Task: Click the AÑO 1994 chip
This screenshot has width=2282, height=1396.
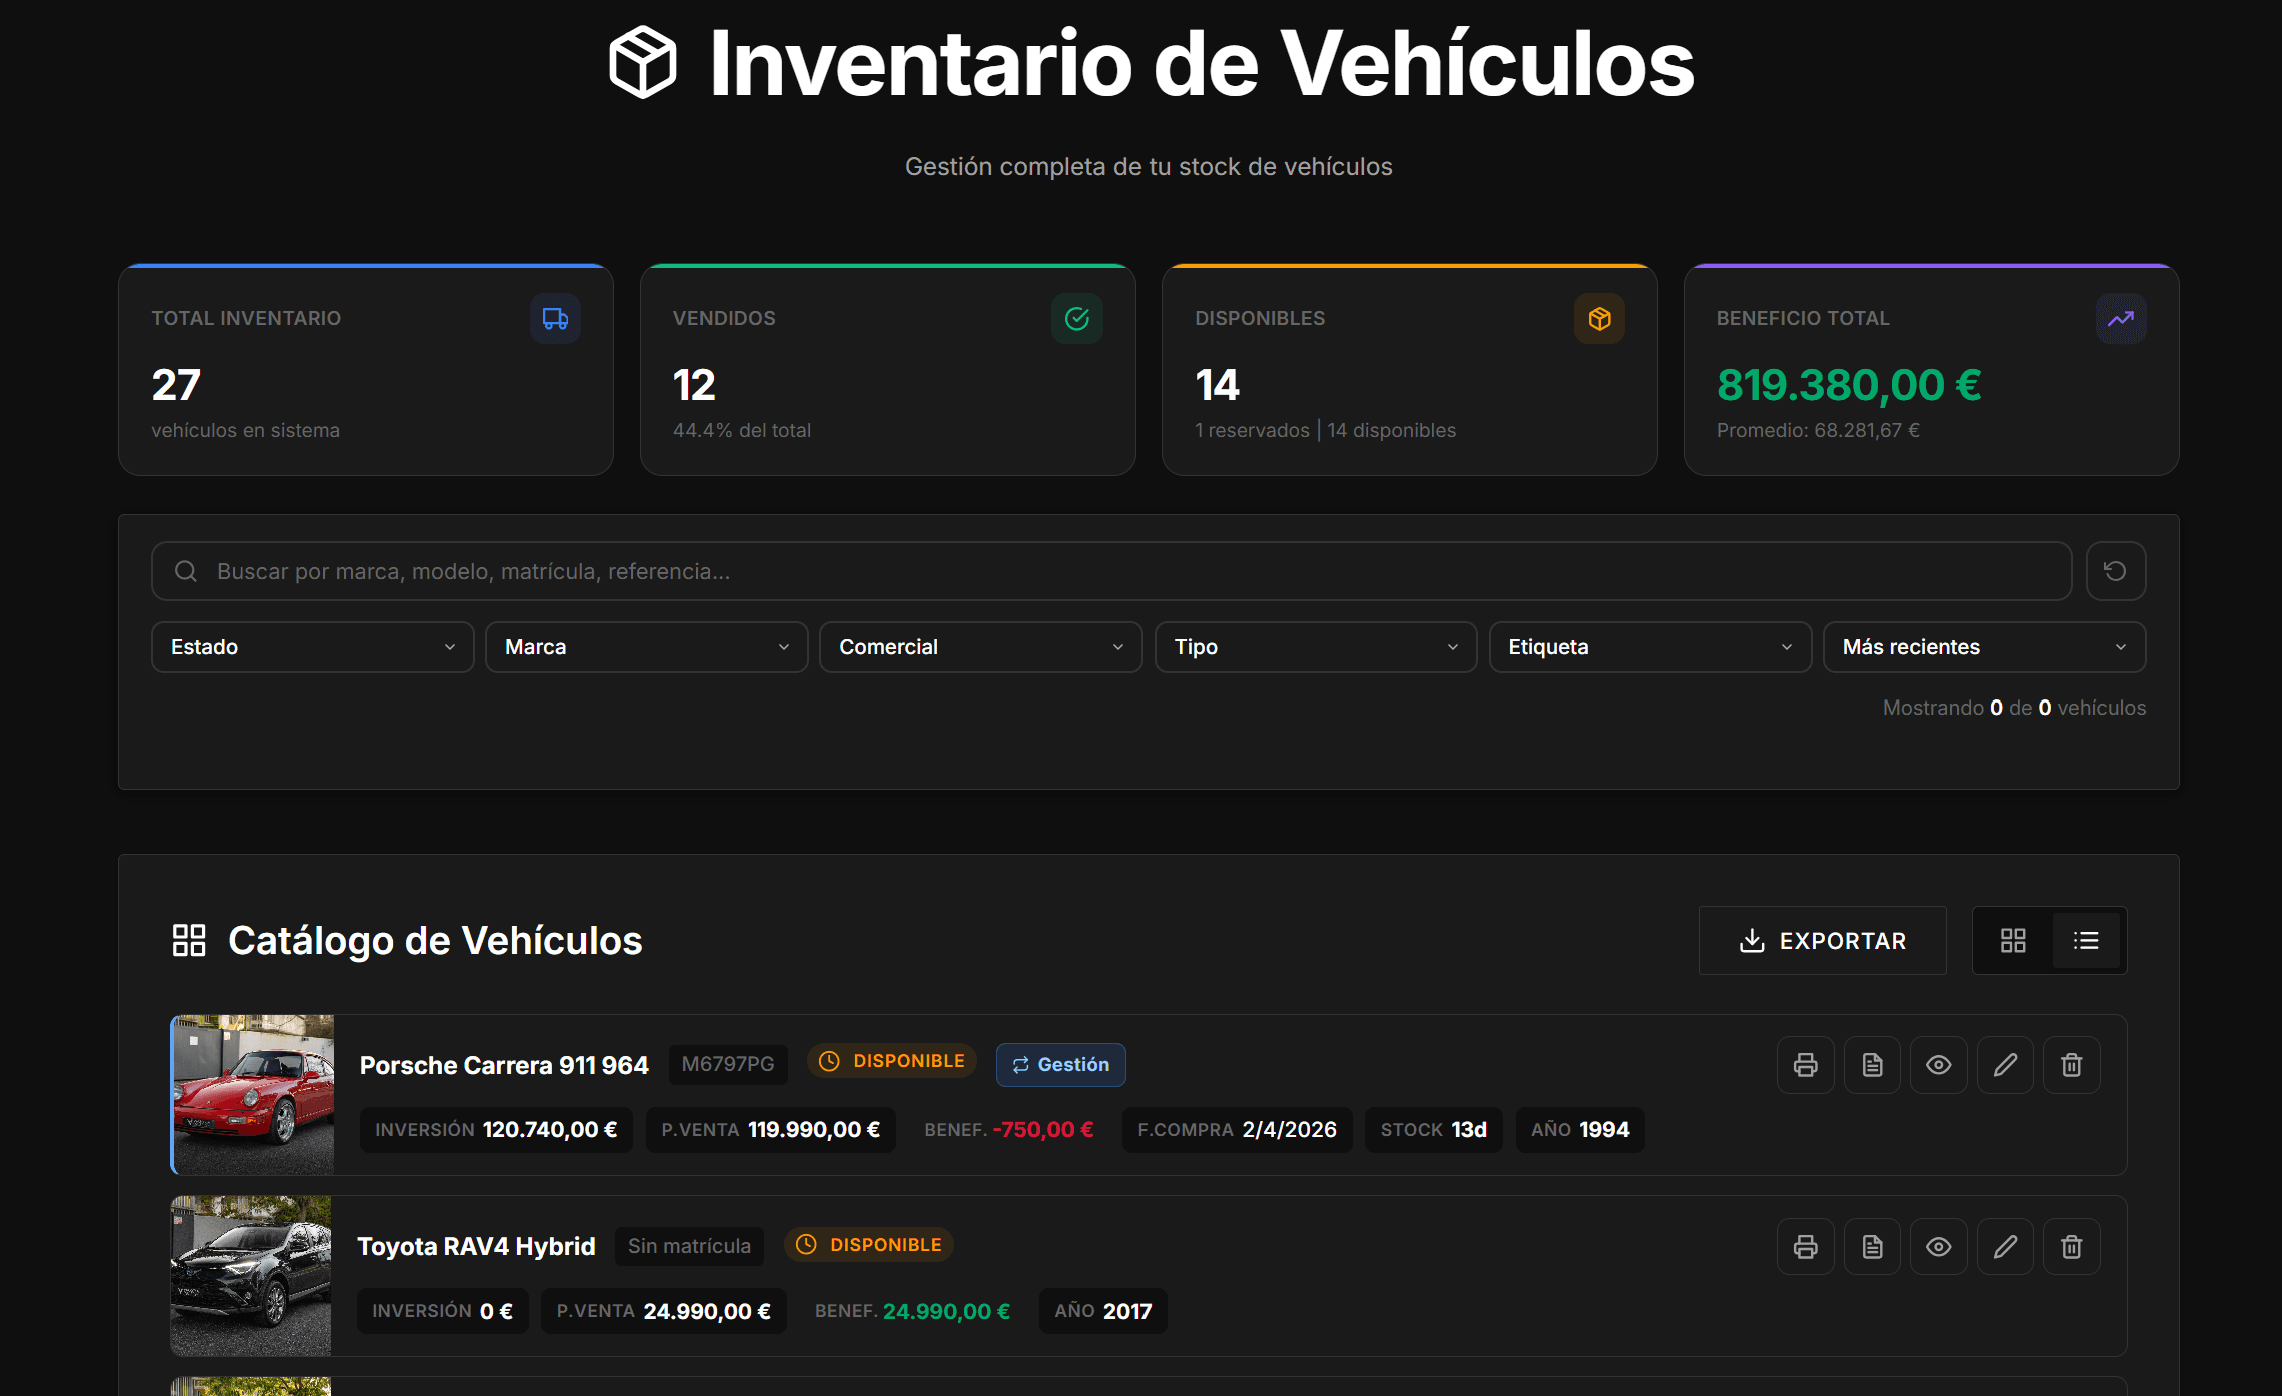Action: pos(1580,1130)
